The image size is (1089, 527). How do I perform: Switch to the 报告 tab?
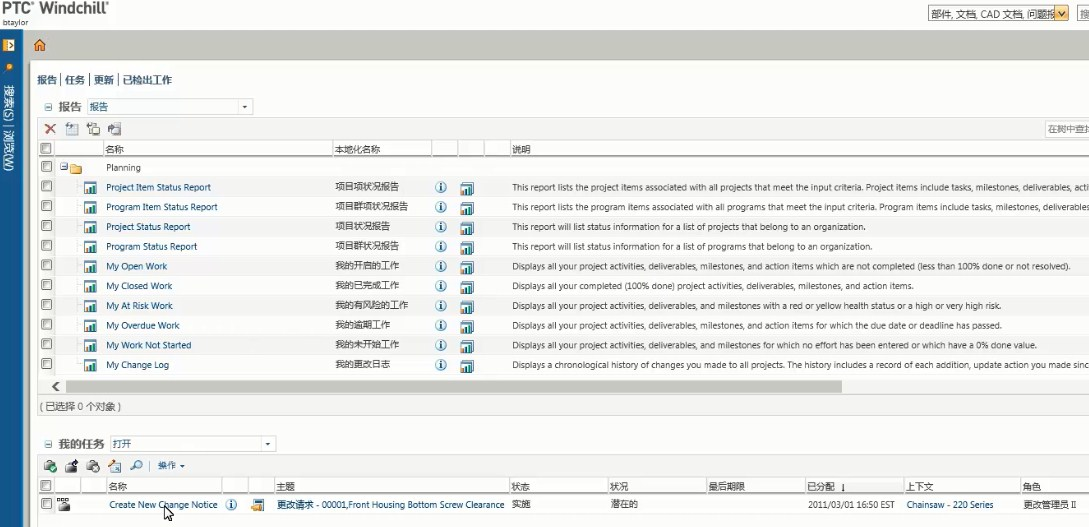tap(47, 80)
